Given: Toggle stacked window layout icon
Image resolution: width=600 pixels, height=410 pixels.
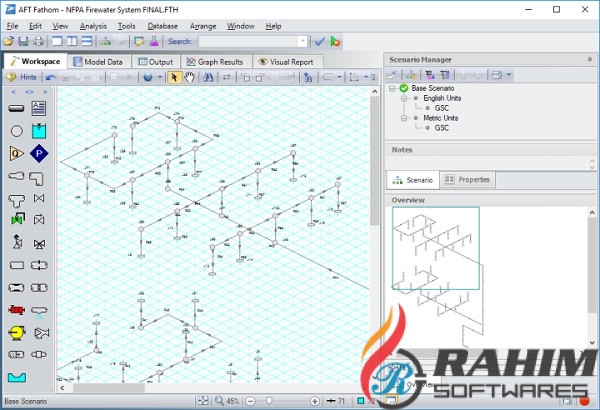Looking at the screenshot, I should (87, 41).
